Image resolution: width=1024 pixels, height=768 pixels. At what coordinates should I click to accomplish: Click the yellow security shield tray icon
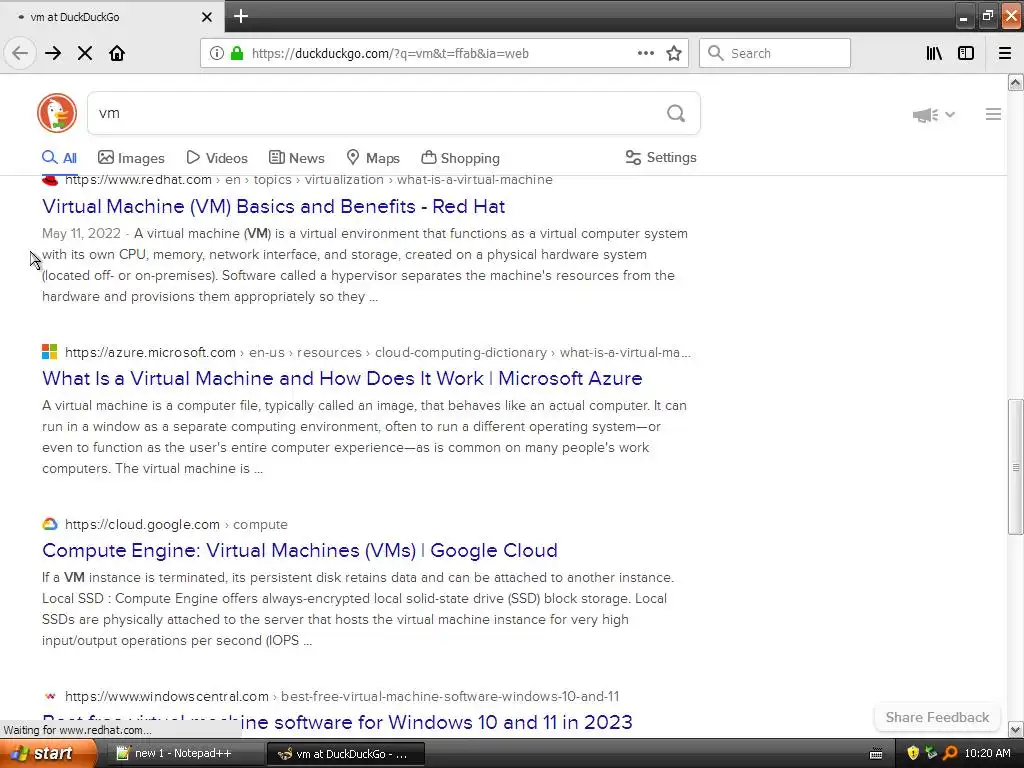(913, 754)
